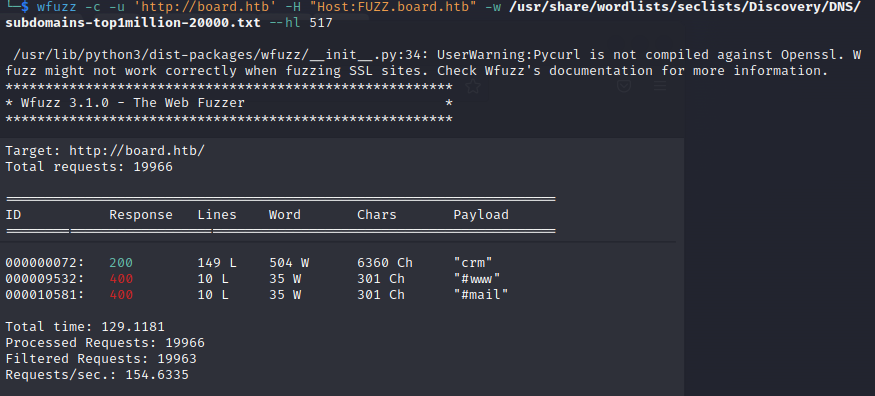Click the faint Pocket save icon behind the terminal
Image resolution: width=875 pixels, height=396 pixels.
click(624, 86)
